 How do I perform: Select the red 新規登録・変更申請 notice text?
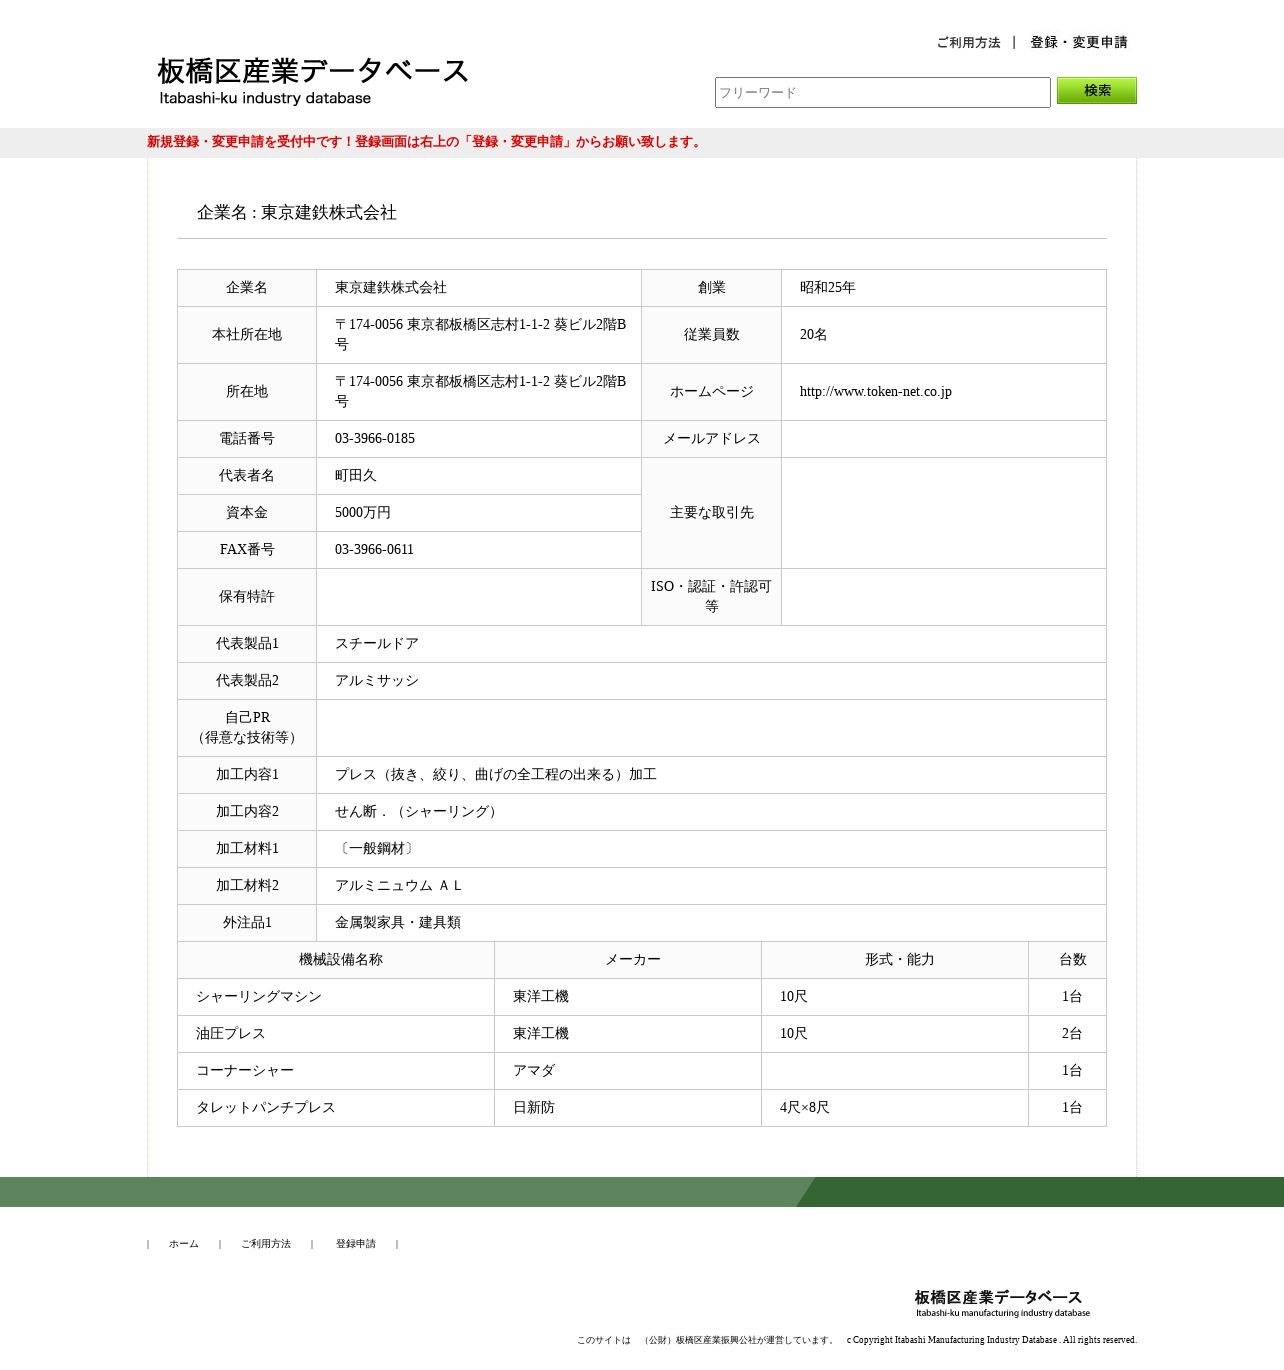pyautogui.click(x=426, y=142)
